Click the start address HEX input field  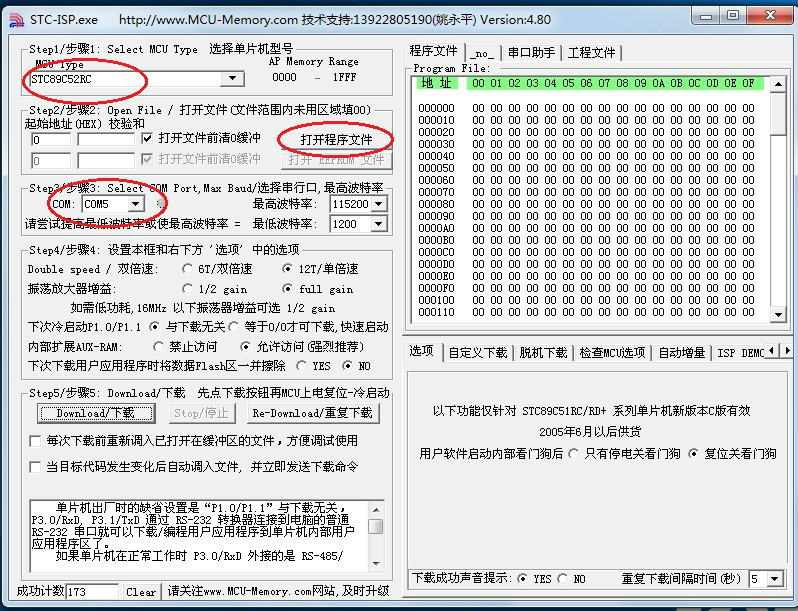pos(48,140)
